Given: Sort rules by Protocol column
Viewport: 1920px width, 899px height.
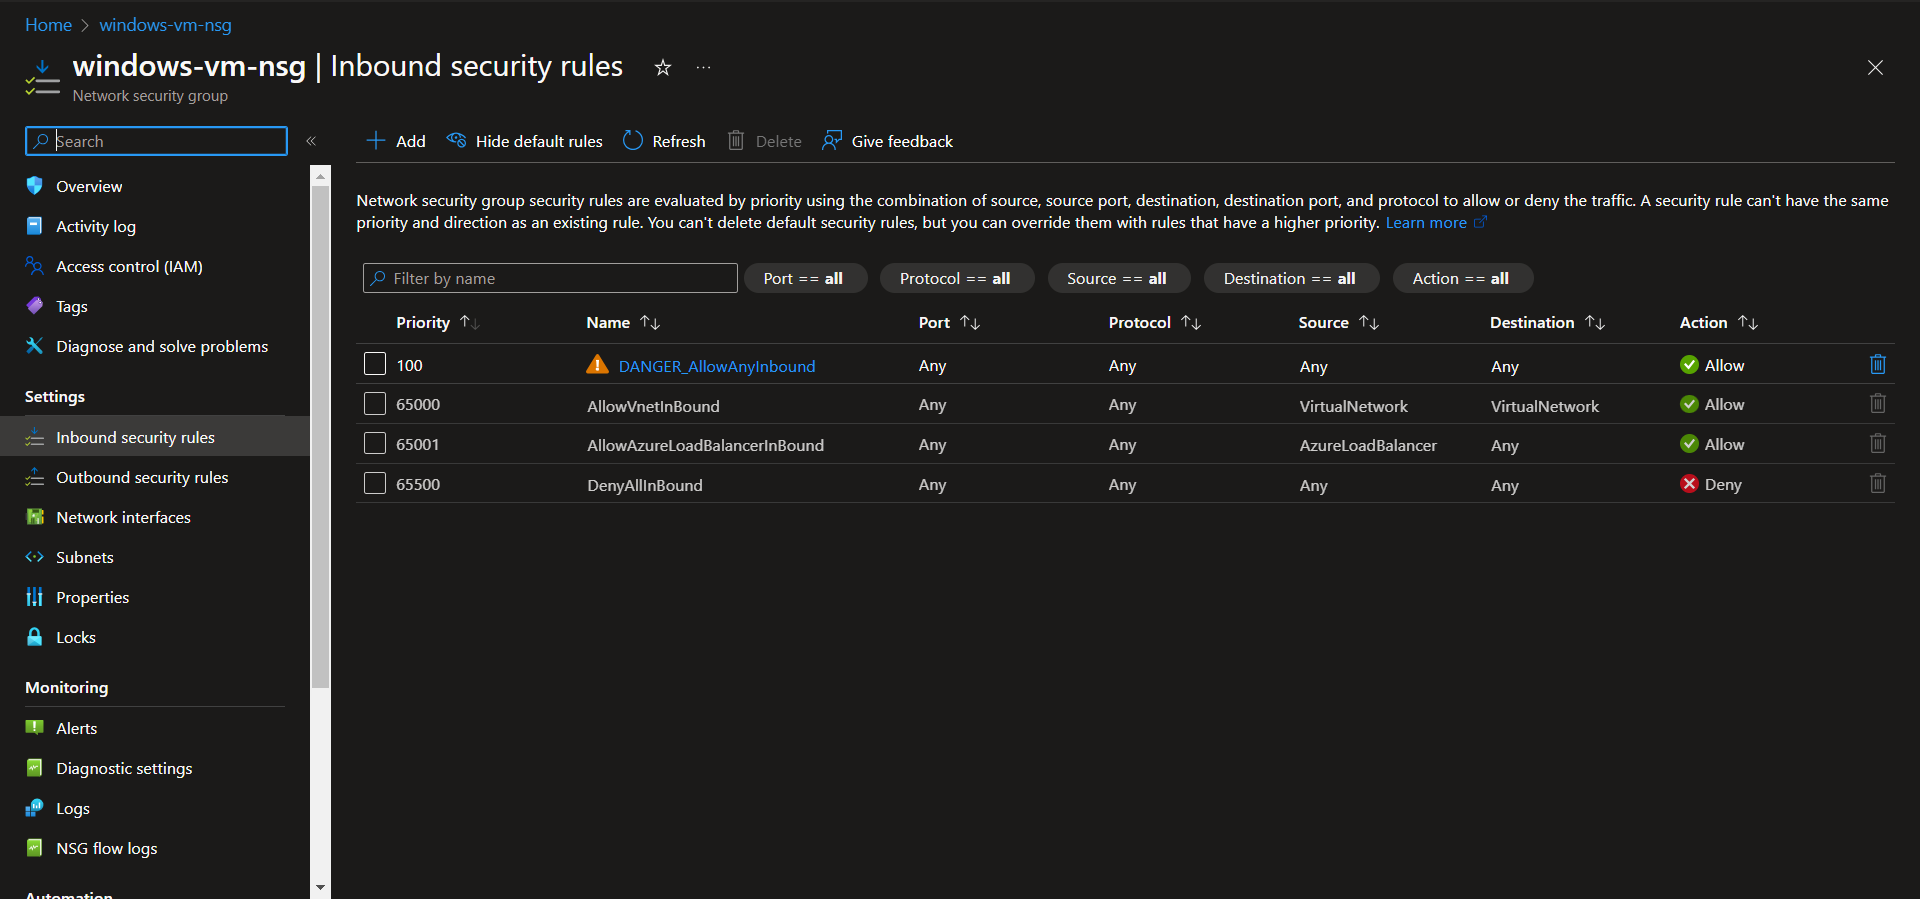Looking at the screenshot, I should (x=1155, y=322).
